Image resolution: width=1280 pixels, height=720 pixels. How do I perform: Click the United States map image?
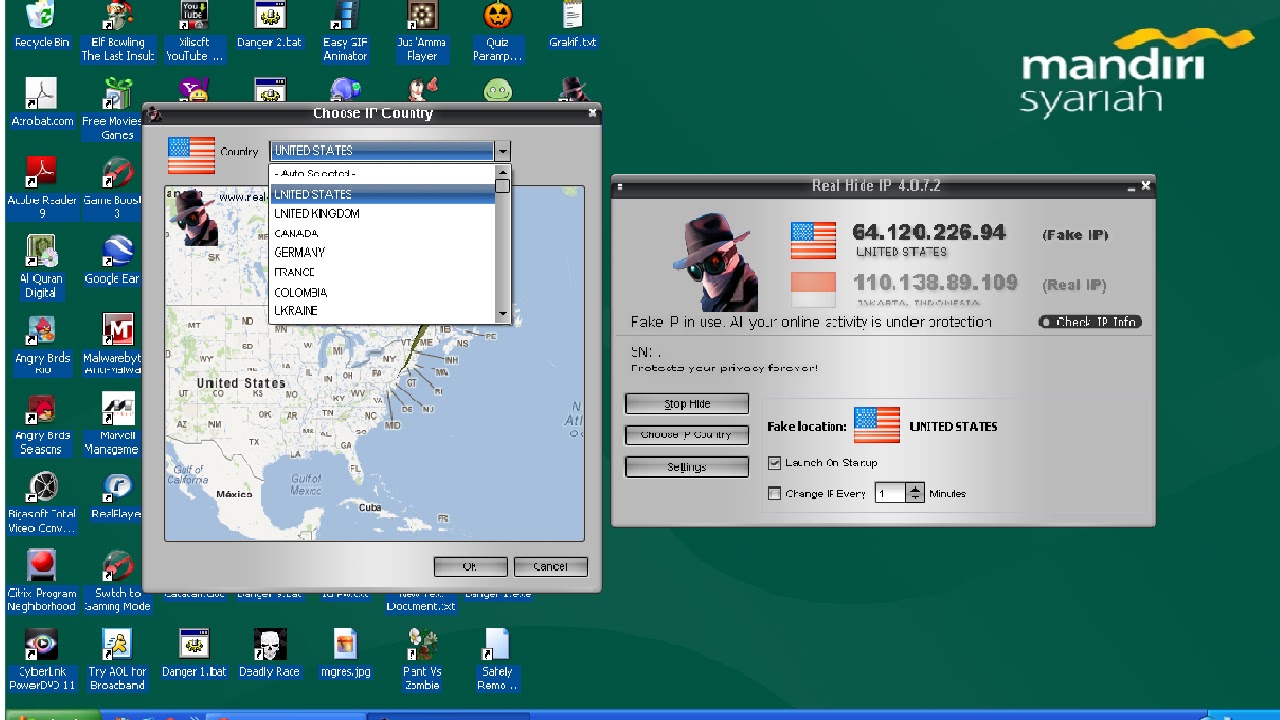pos(374,363)
